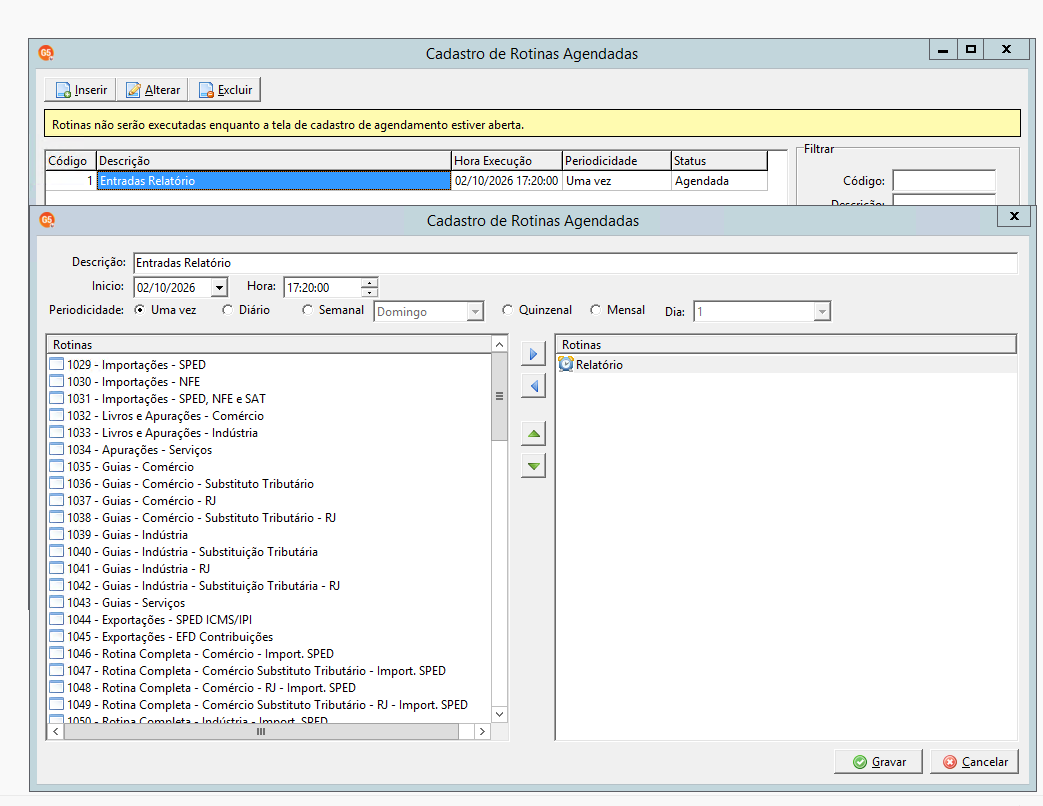Select the Relatório alarm clock item

[x=591, y=364]
